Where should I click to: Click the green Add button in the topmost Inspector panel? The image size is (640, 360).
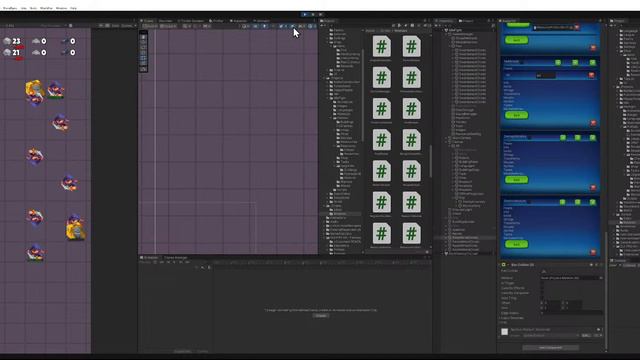(516, 40)
